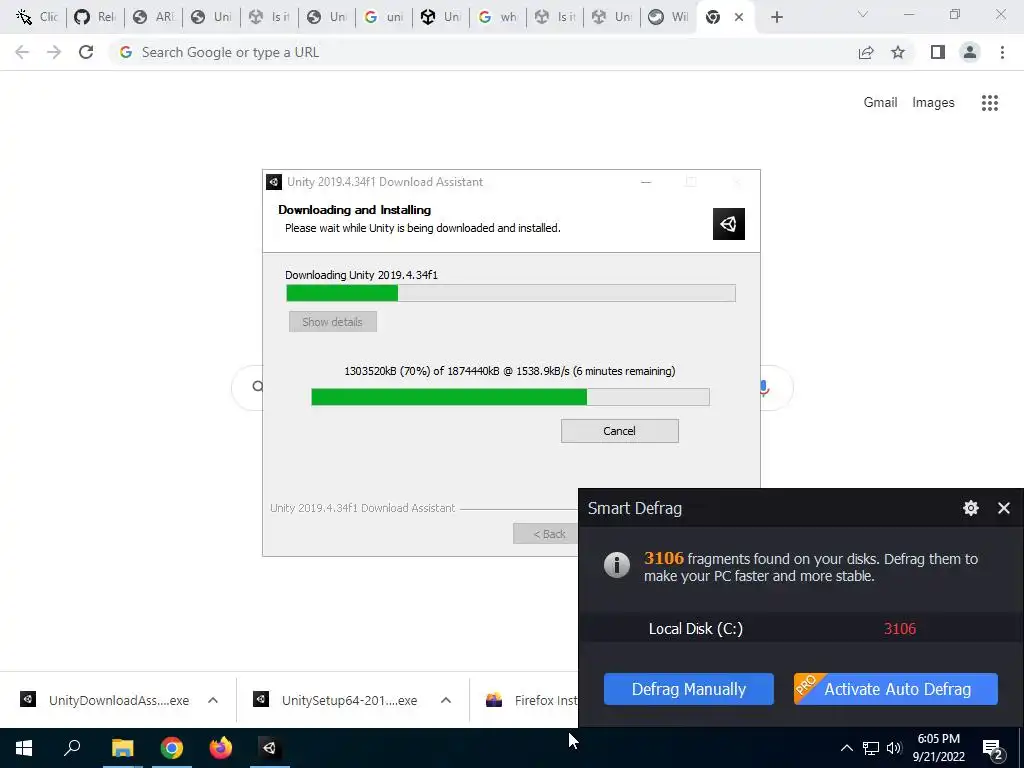Click Activate Auto Defrag button

pos(895,689)
